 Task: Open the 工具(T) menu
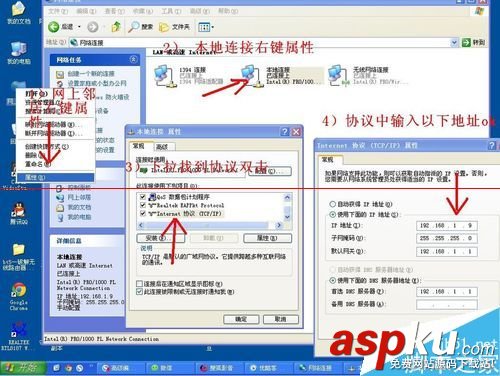pos(171,11)
